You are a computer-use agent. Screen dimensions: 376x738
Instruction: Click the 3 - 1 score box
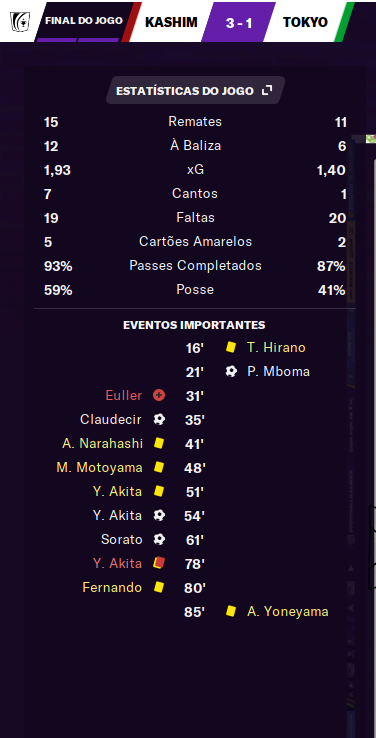coord(239,22)
